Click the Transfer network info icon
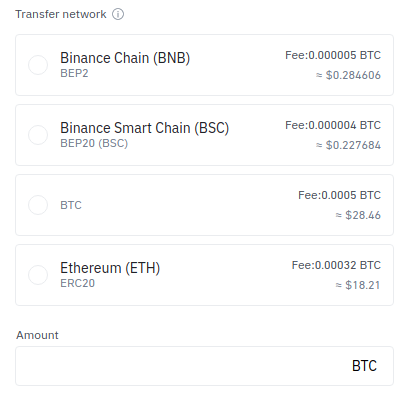Viewport: 409px width, 394px height. pyautogui.click(x=118, y=14)
